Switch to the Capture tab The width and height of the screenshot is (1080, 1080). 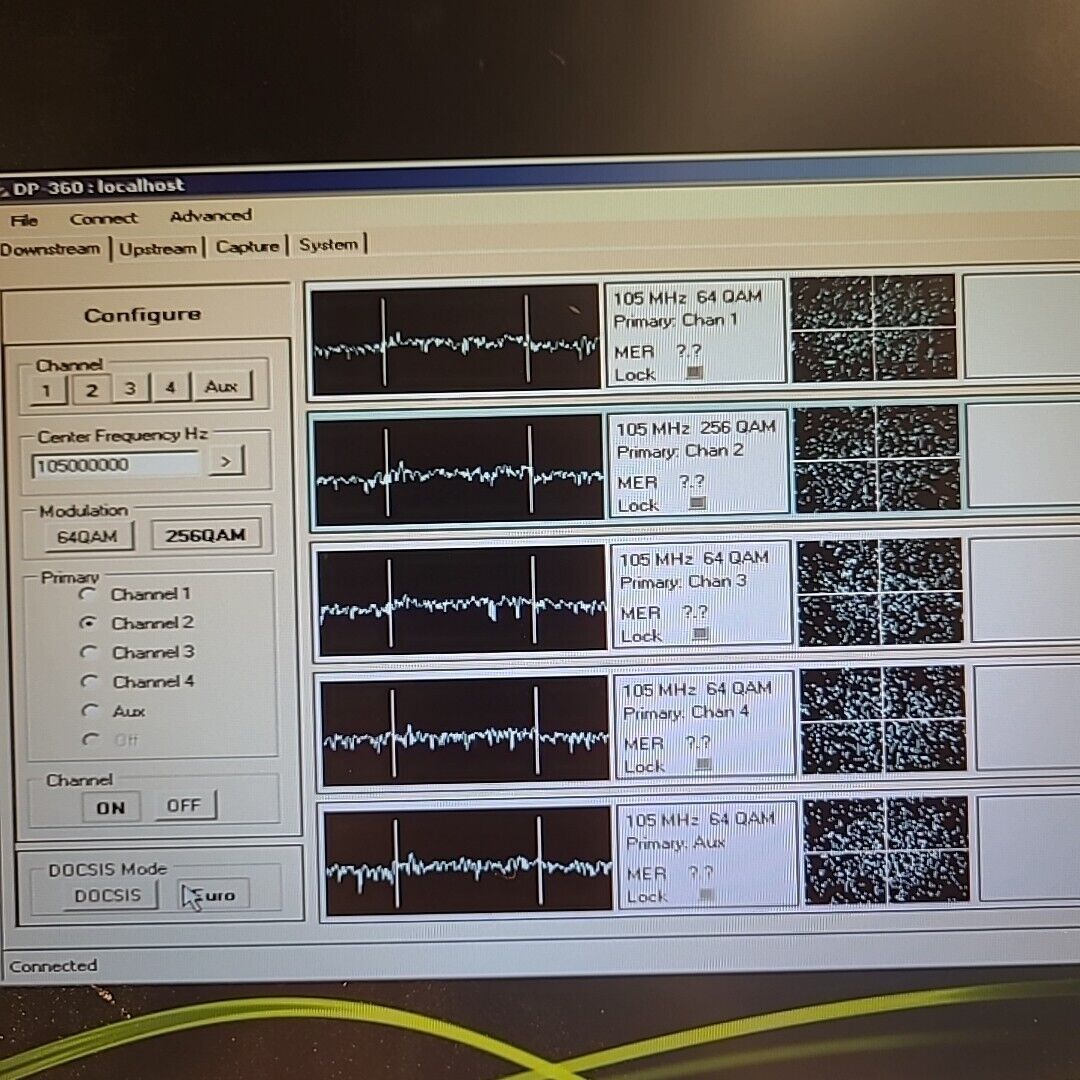247,246
